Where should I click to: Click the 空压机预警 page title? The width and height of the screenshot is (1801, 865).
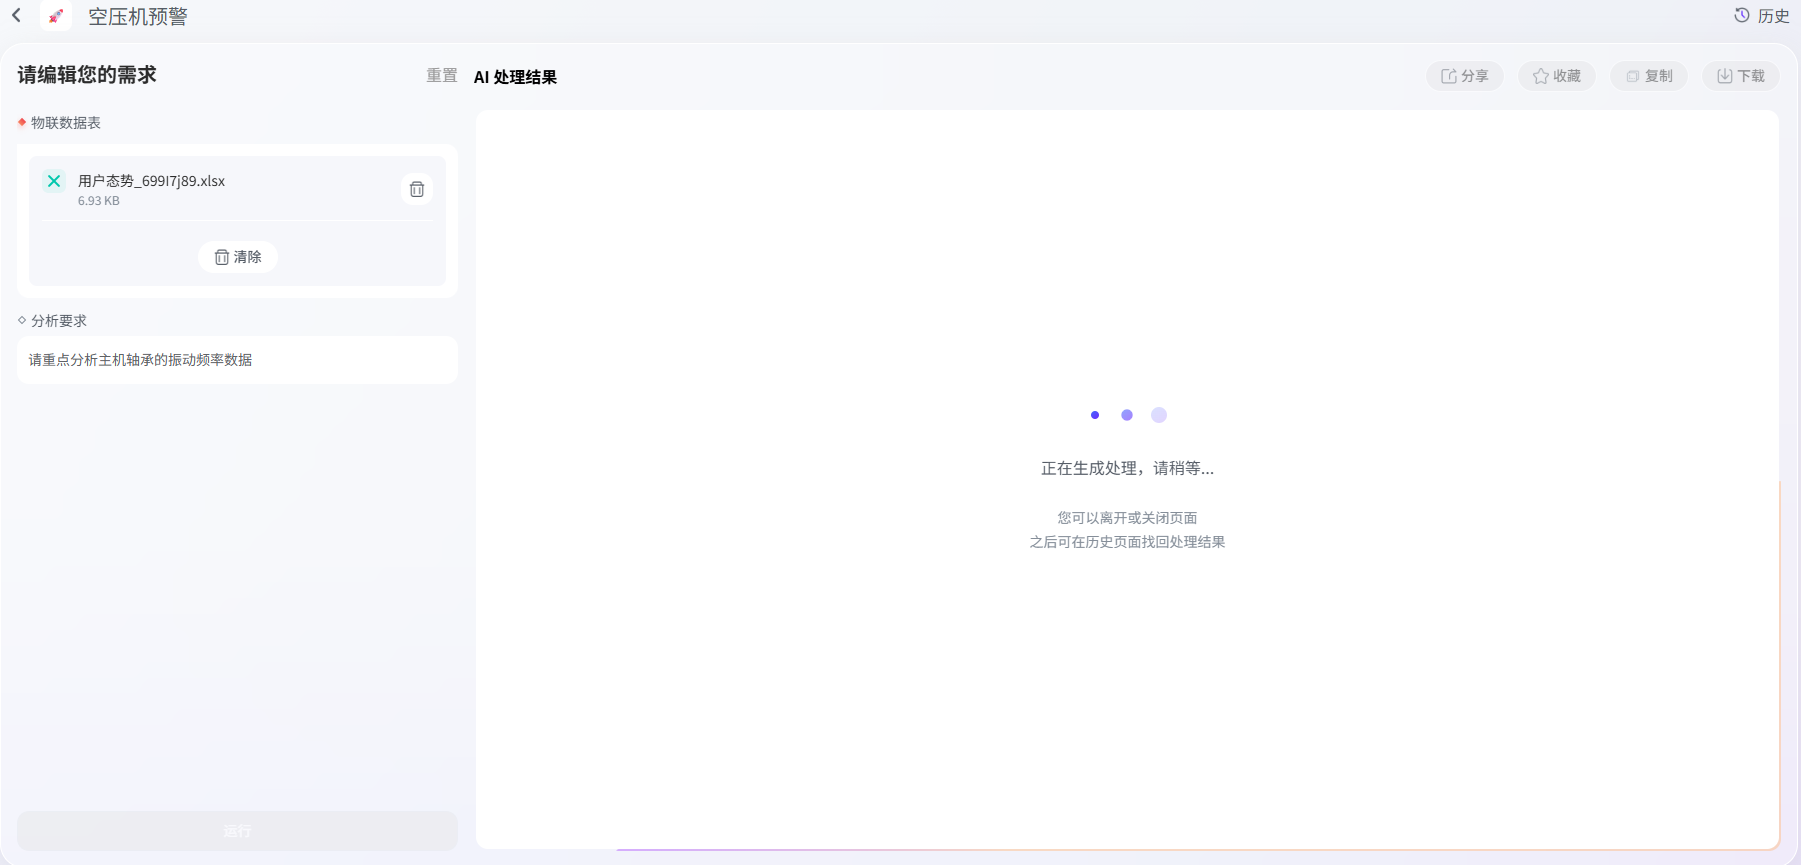(138, 17)
